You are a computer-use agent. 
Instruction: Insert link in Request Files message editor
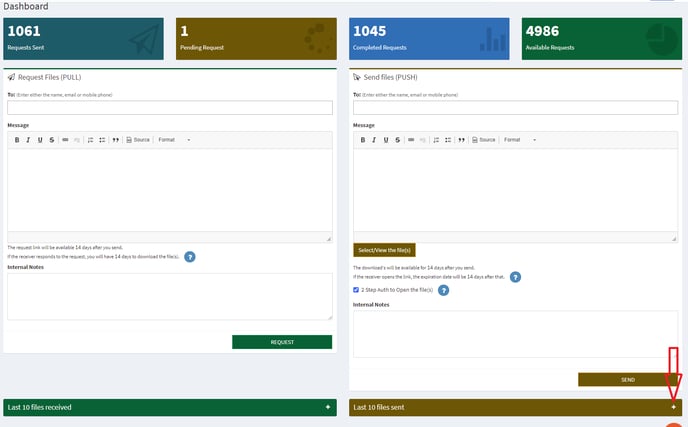coord(66,140)
